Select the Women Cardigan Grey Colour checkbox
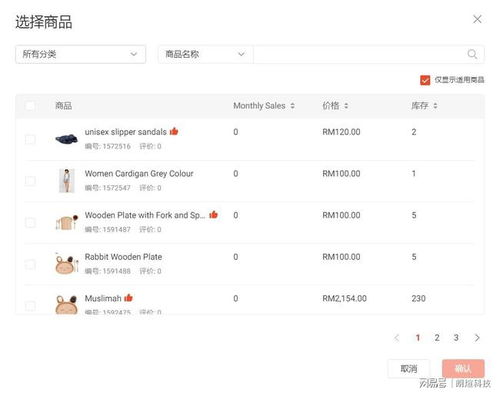The height and width of the screenshot is (393, 500). tap(30, 181)
